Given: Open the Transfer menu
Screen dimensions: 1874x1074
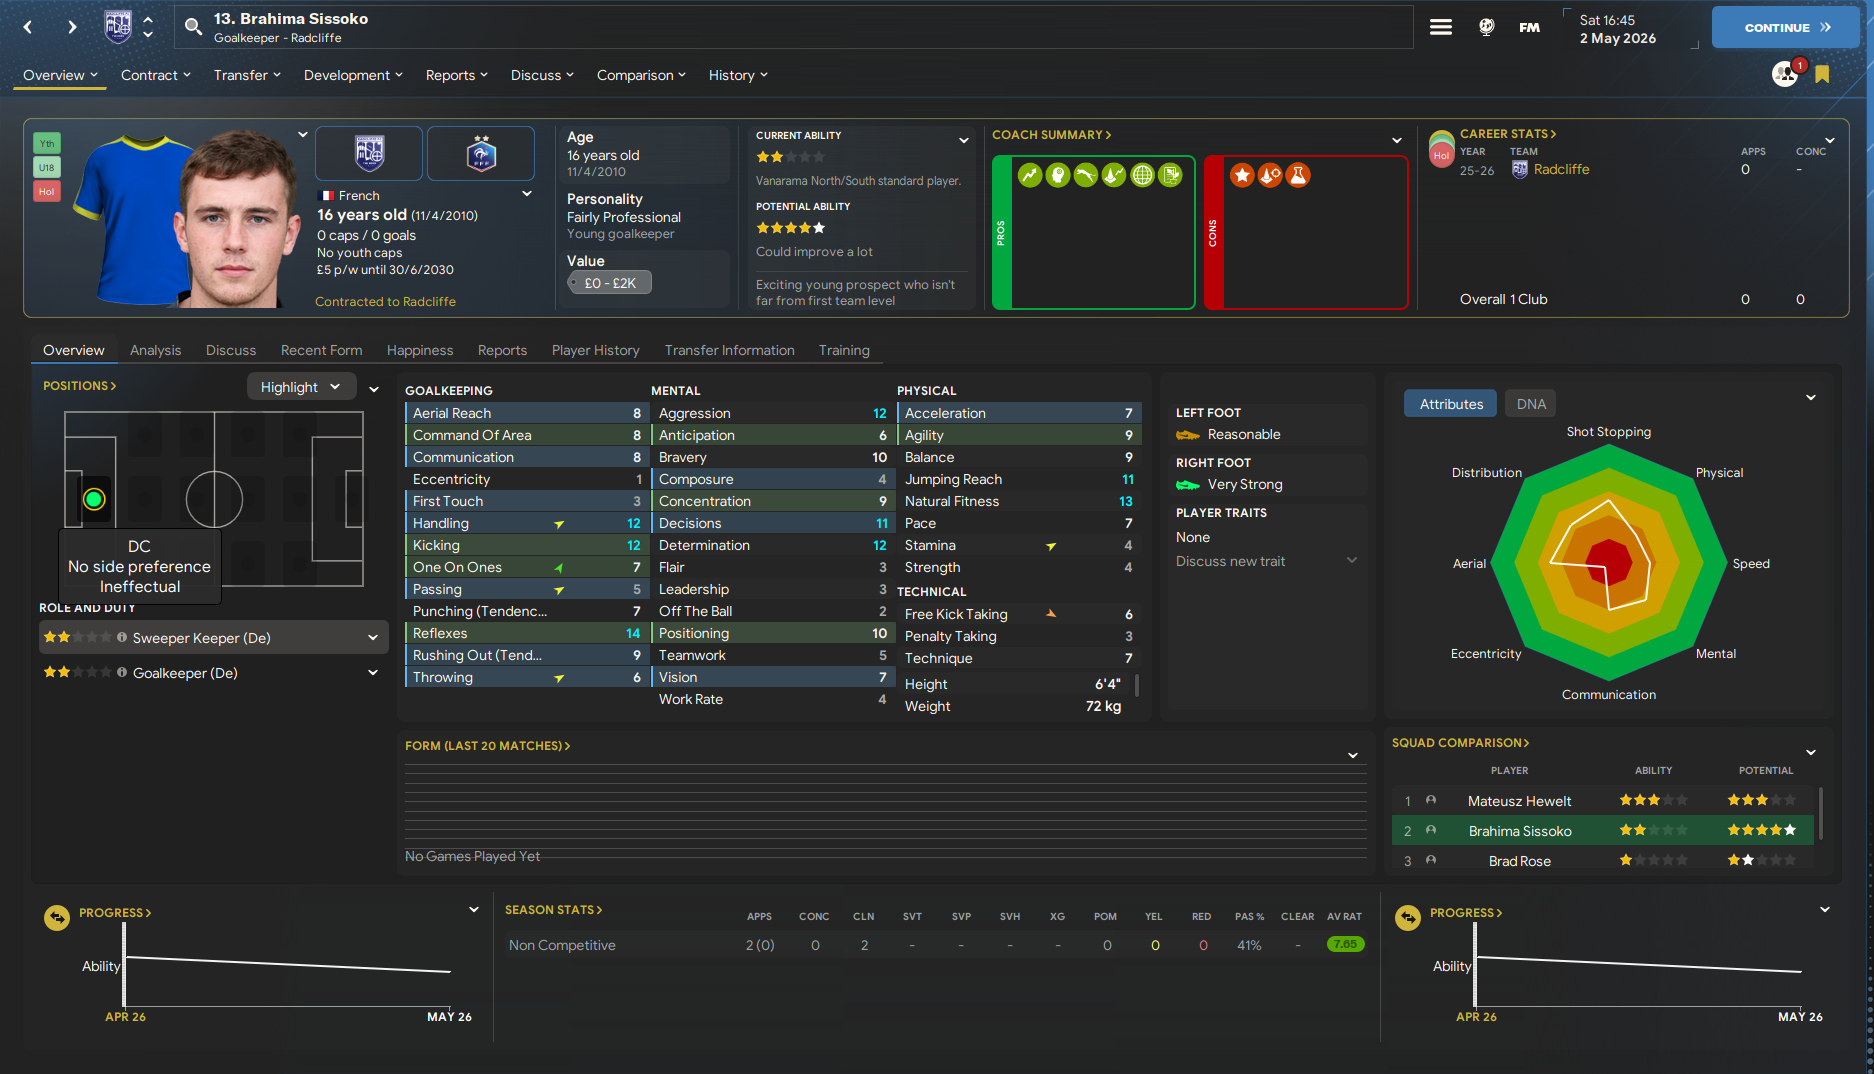Looking at the screenshot, I should coord(247,75).
